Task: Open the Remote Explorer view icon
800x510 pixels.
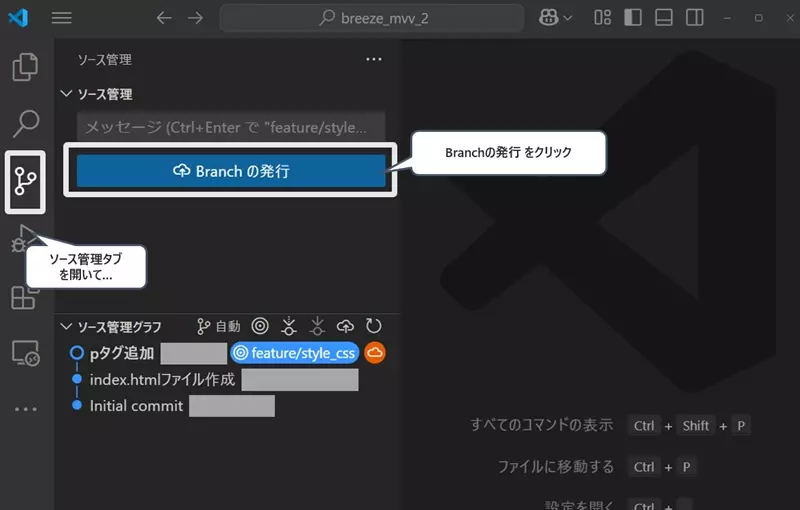Action: [x=26, y=353]
